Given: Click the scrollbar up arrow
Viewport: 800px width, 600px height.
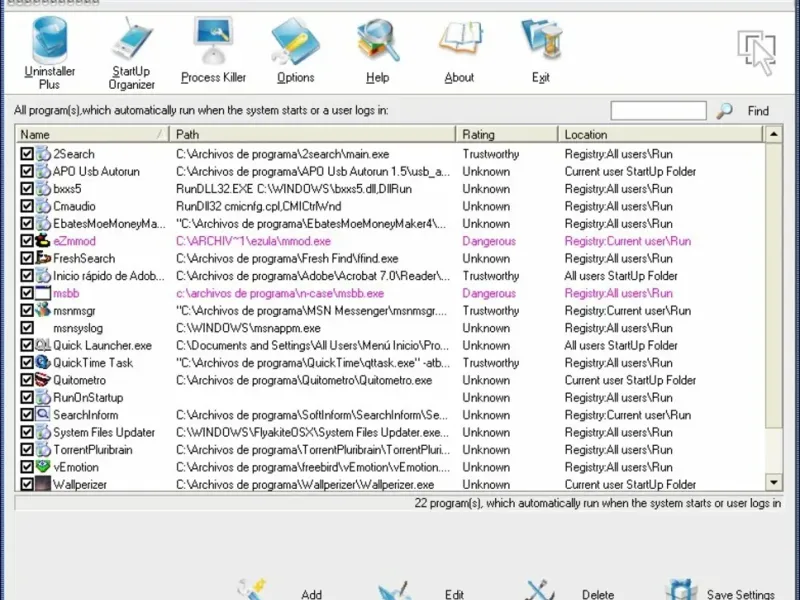Looking at the screenshot, I should click(x=773, y=134).
